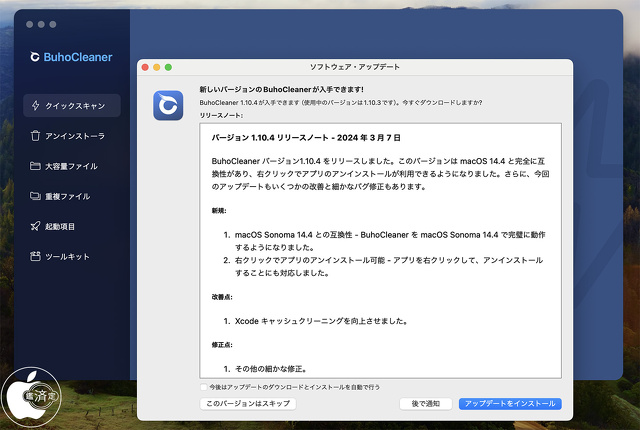Click the rocket icon for 起動項目
The image size is (640, 430).
[x=36, y=226]
